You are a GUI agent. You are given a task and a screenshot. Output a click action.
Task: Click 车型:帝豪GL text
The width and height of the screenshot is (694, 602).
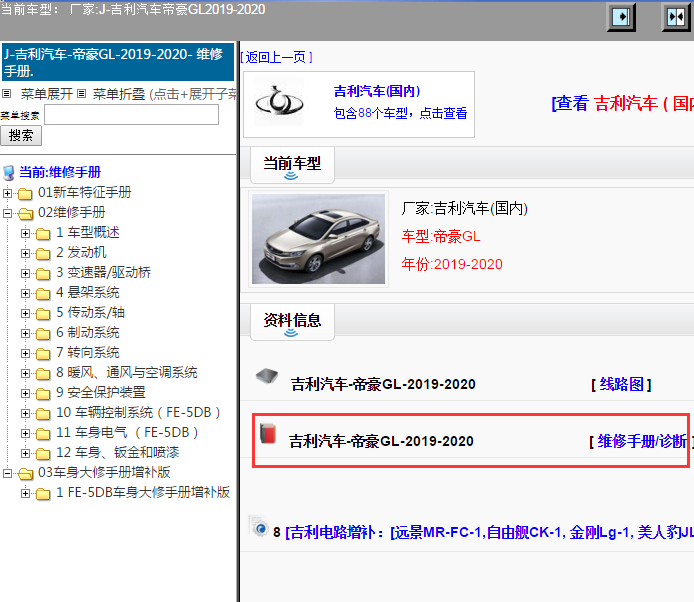(441, 236)
